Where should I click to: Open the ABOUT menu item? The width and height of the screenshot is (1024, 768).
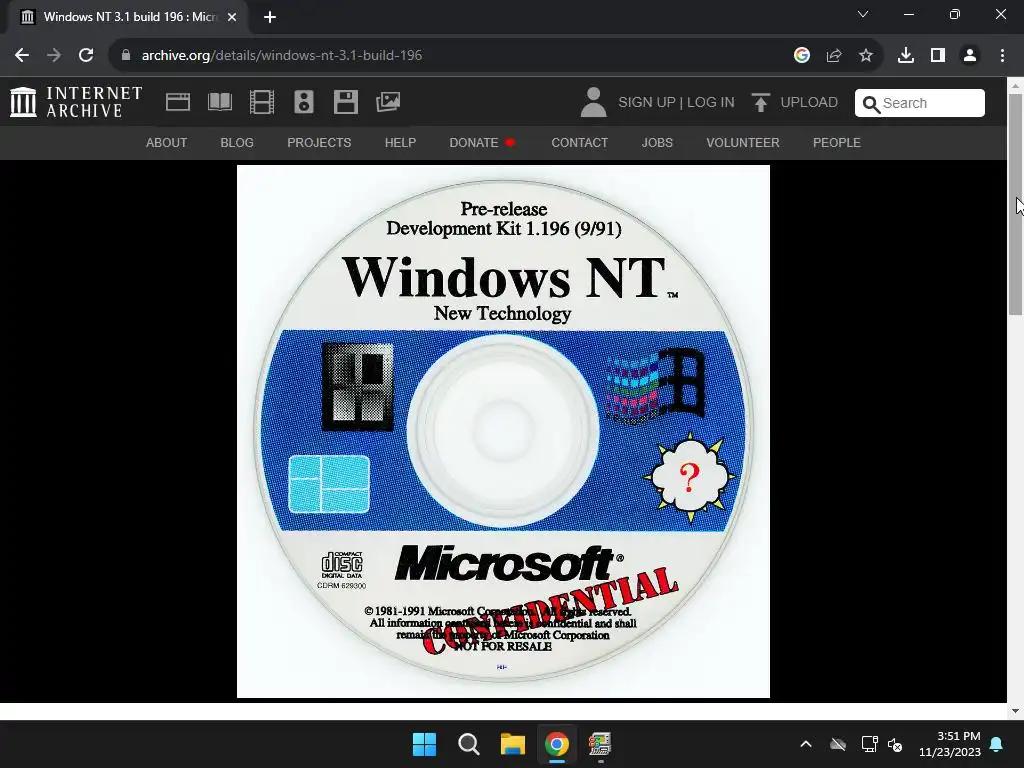coord(167,142)
